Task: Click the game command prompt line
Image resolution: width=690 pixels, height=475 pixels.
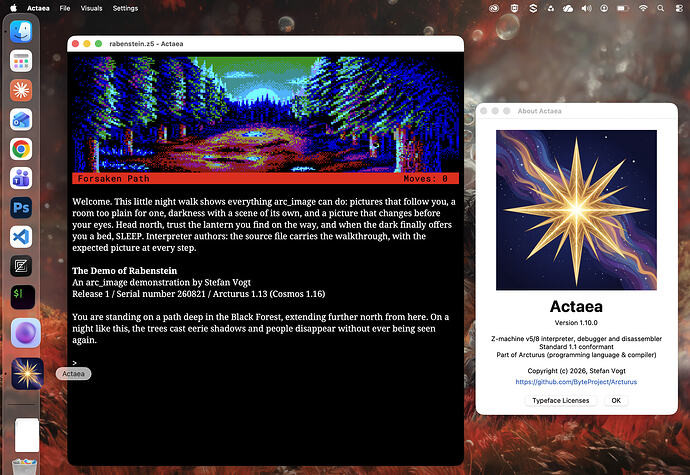Action: (265, 363)
